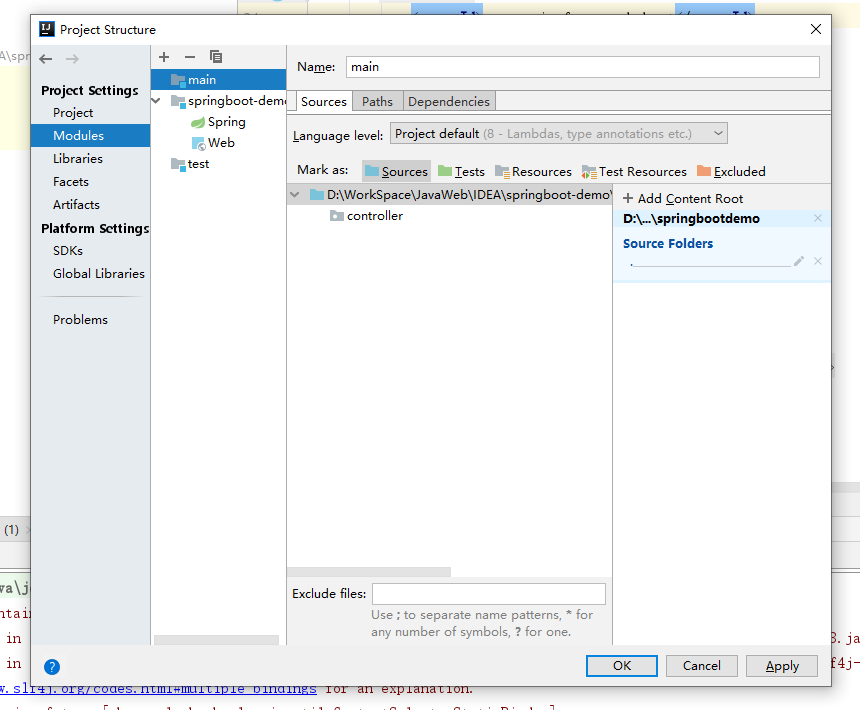
Task: Remove selected module with minus icon
Action: (x=190, y=57)
